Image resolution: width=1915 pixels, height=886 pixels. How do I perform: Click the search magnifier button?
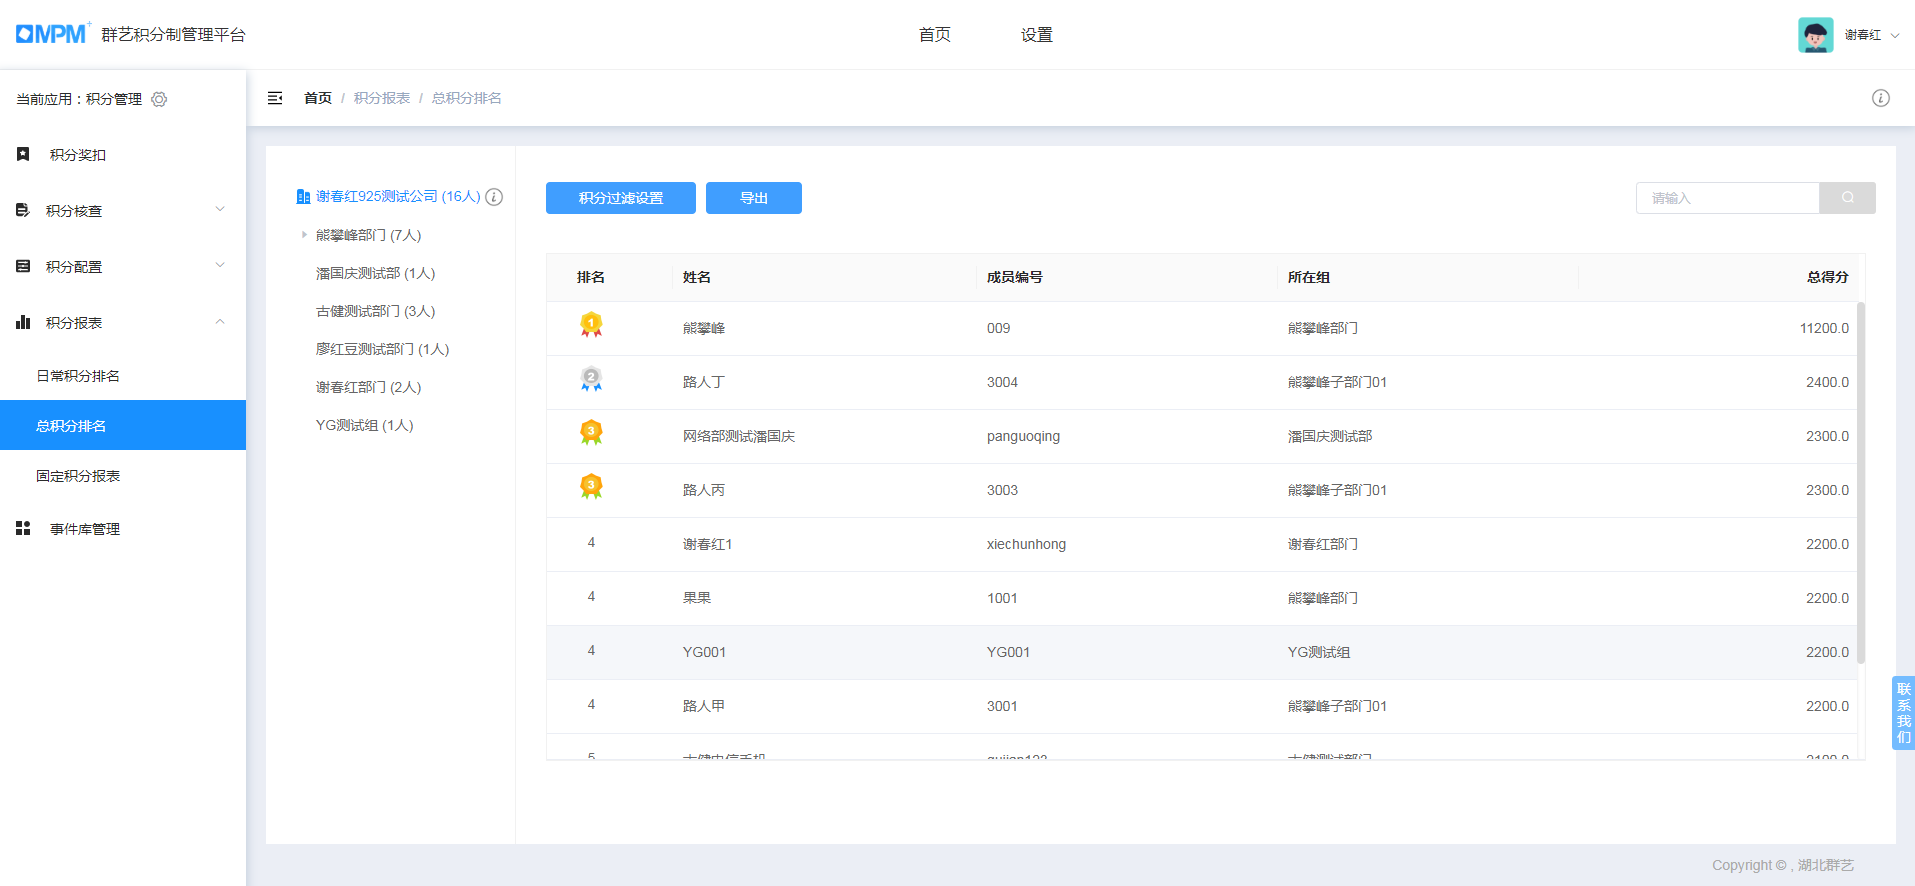(1848, 198)
